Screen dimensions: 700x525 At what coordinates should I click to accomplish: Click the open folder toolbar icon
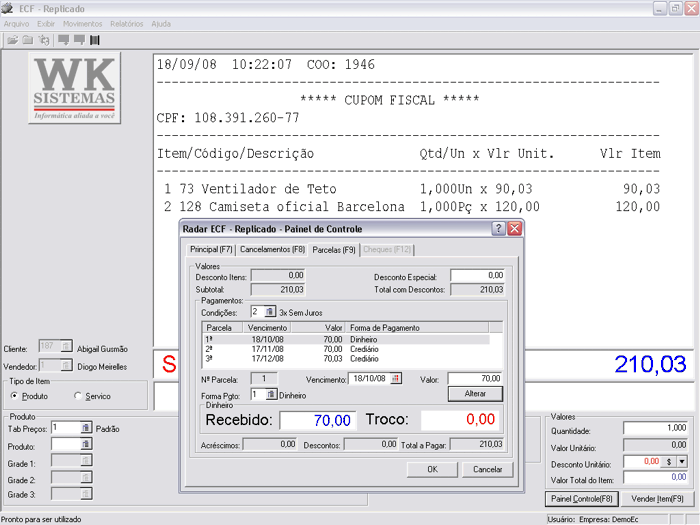(13, 41)
